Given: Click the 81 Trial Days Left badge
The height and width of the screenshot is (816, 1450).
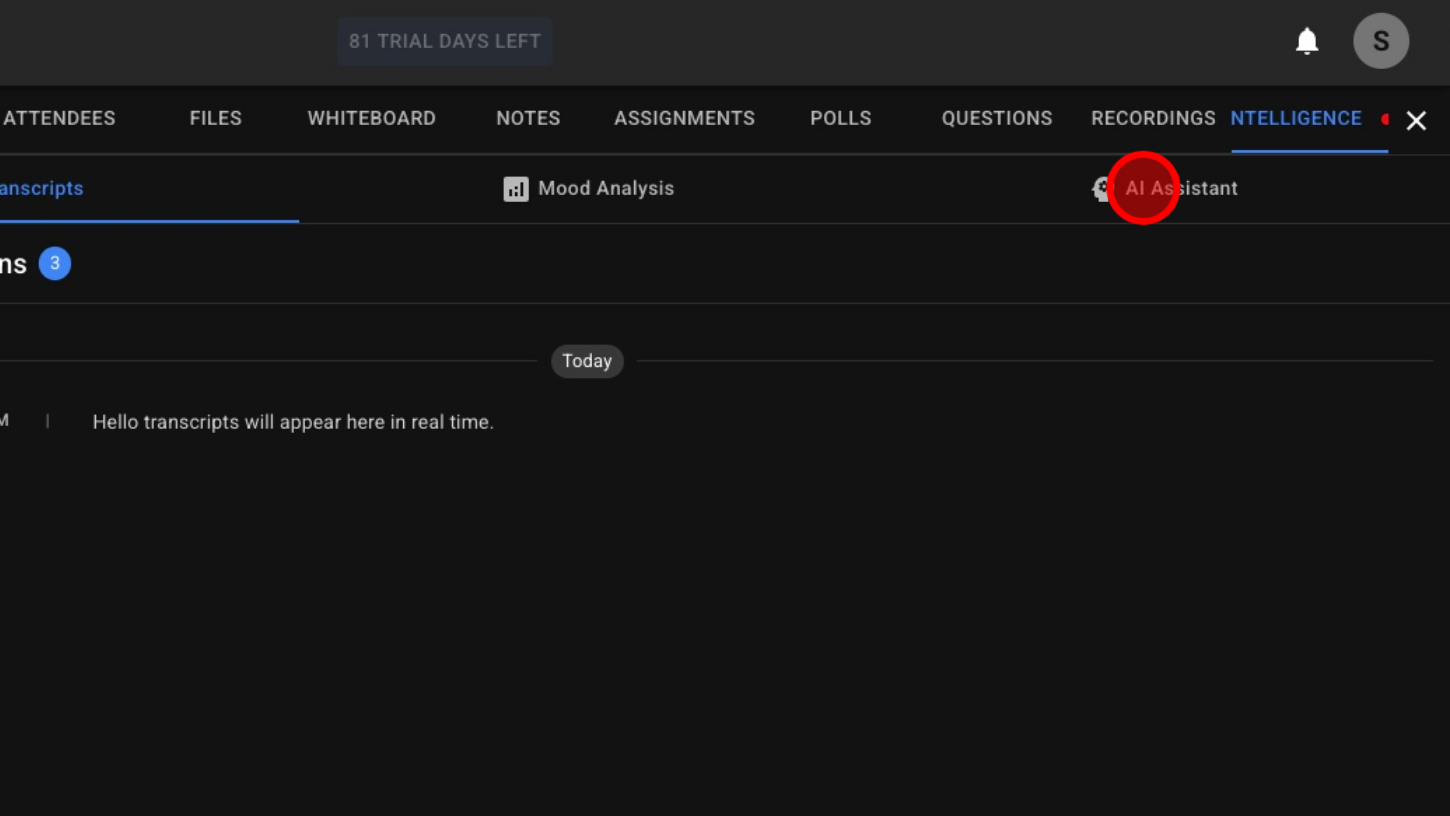Looking at the screenshot, I should click(445, 41).
